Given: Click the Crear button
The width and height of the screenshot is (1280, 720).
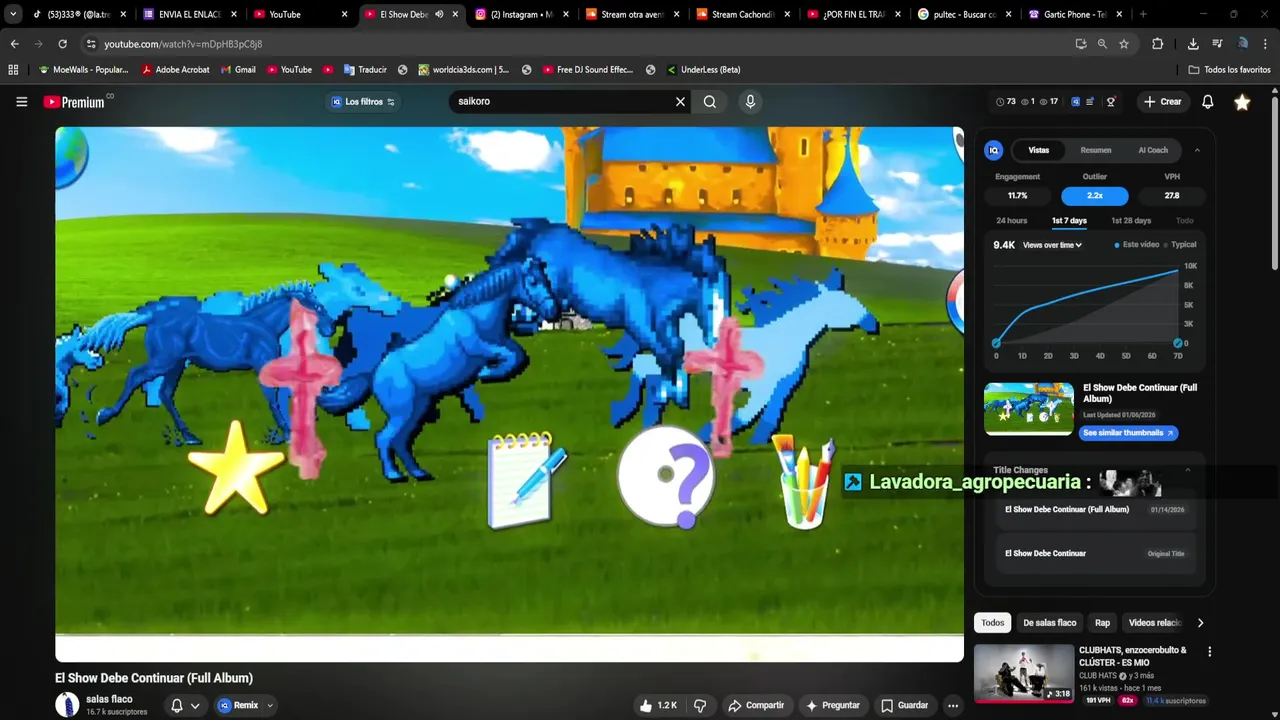Looking at the screenshot, I should 1163,101.
